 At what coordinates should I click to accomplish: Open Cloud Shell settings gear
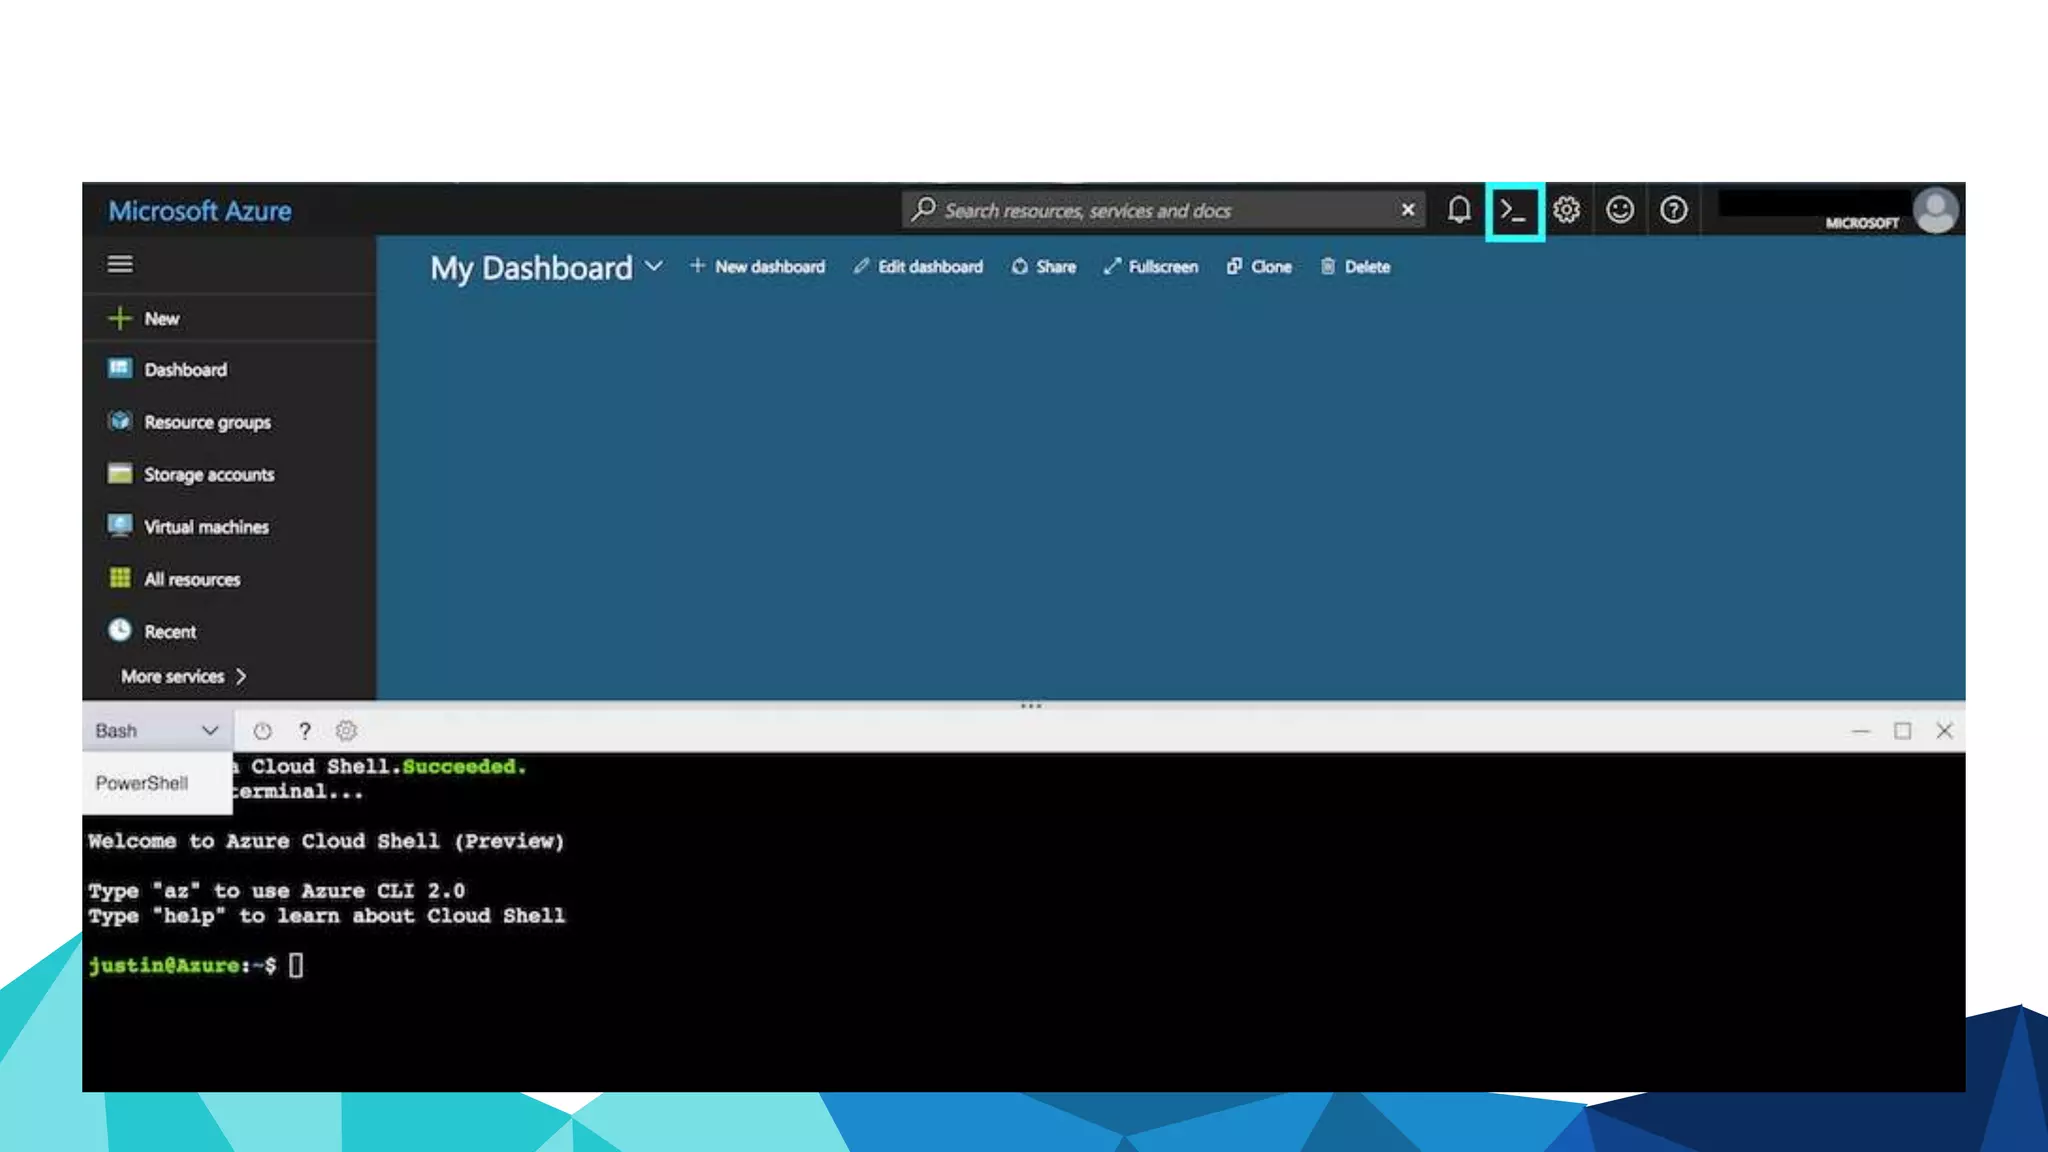(346, 731)
